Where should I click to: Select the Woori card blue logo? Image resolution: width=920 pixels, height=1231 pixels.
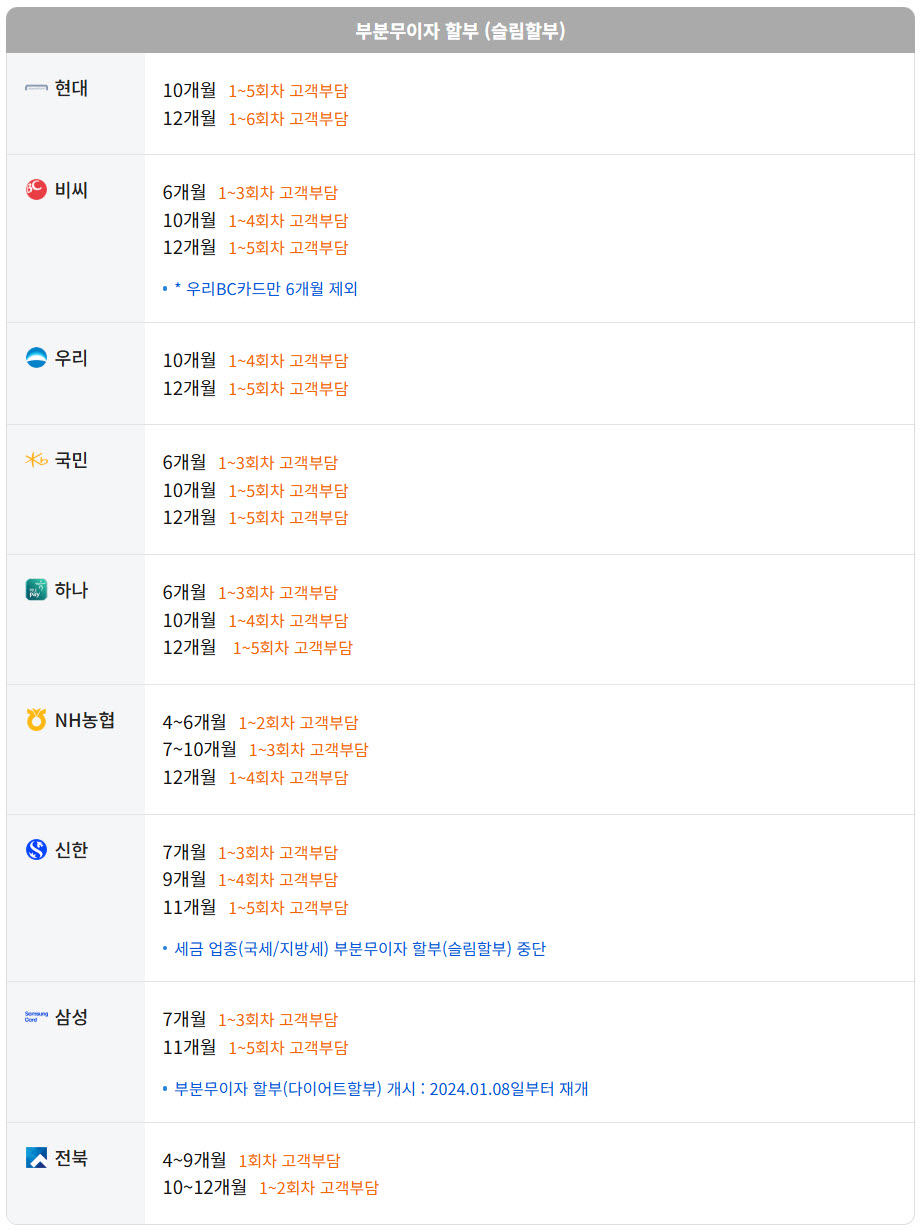[x=36, y=358]
